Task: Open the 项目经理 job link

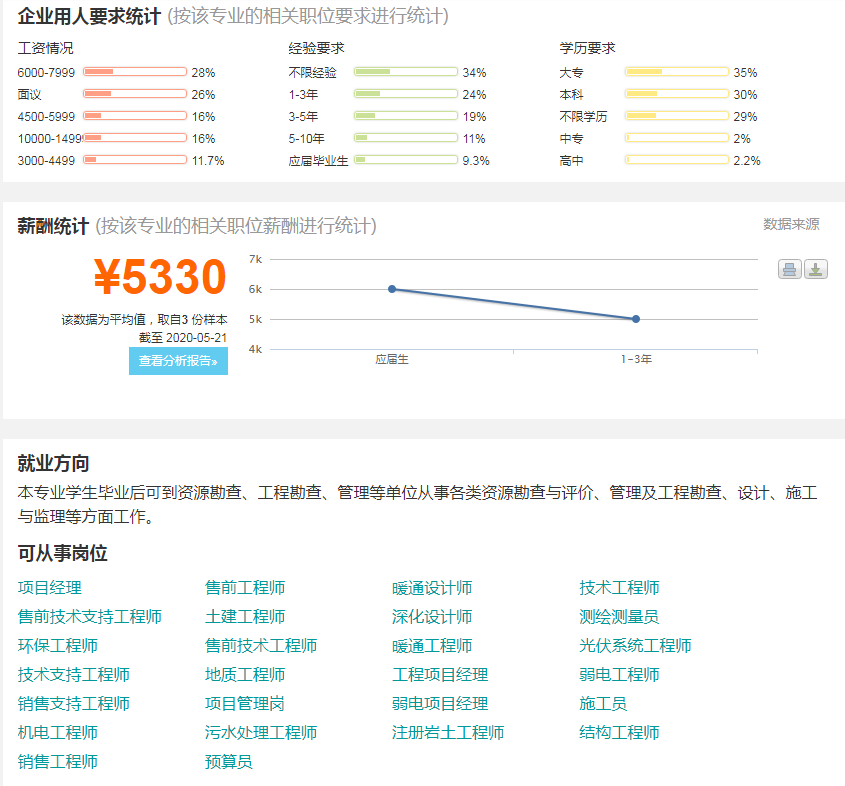Action: coord(50,588)
